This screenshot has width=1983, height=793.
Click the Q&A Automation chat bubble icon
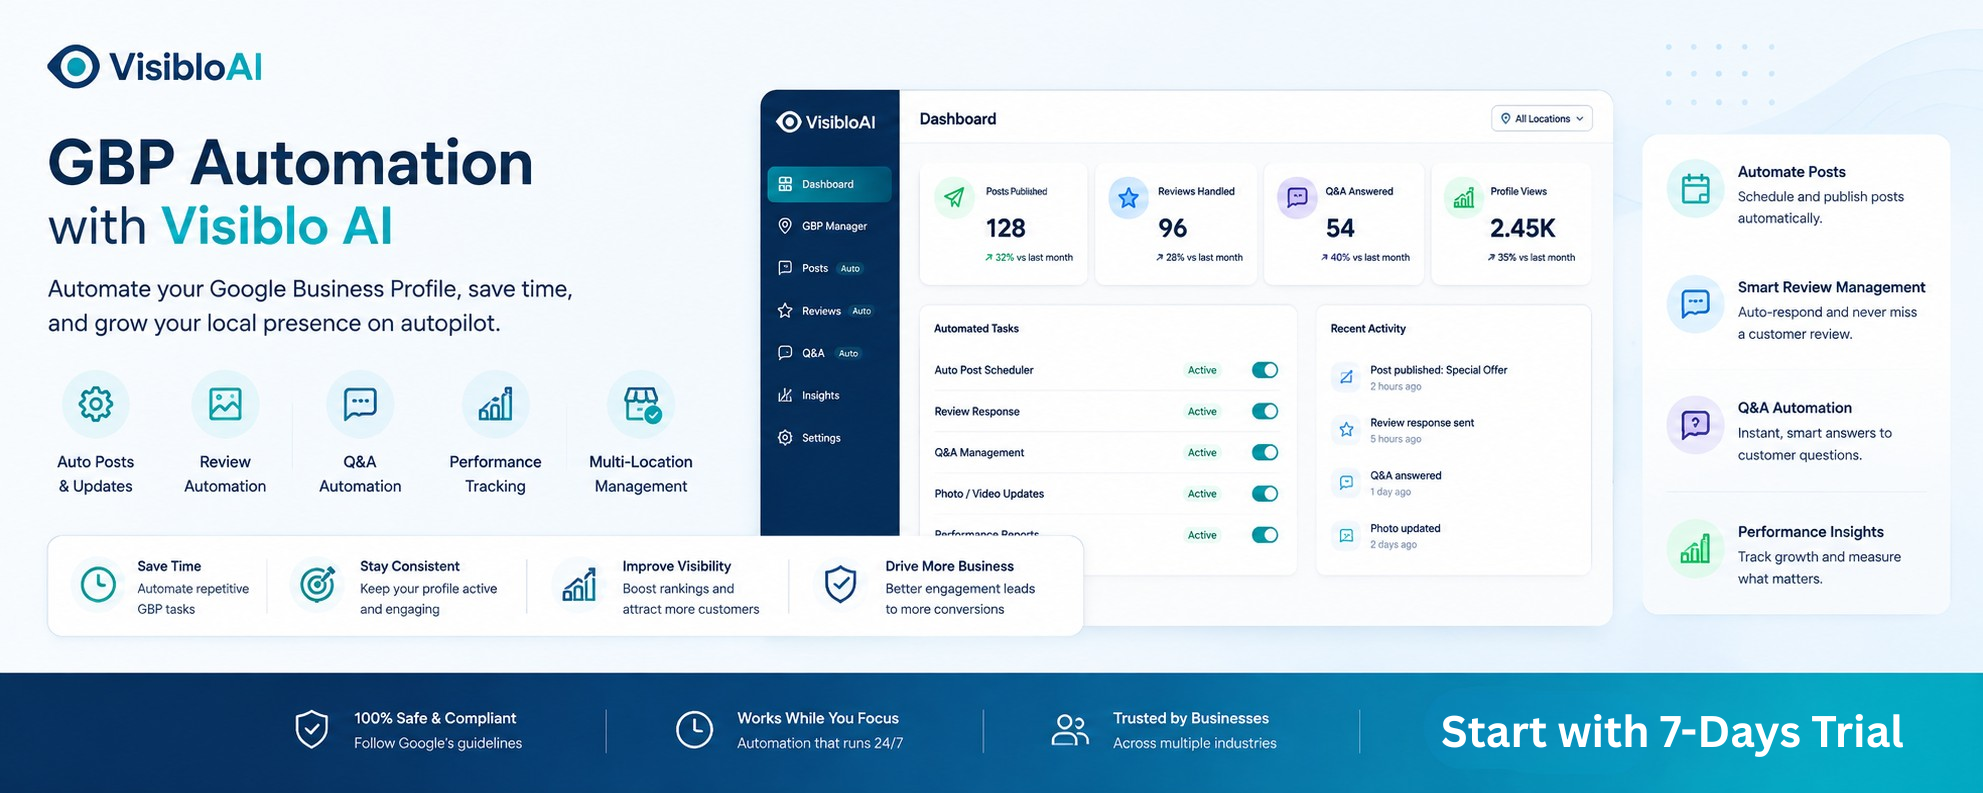tap(360, 404)
